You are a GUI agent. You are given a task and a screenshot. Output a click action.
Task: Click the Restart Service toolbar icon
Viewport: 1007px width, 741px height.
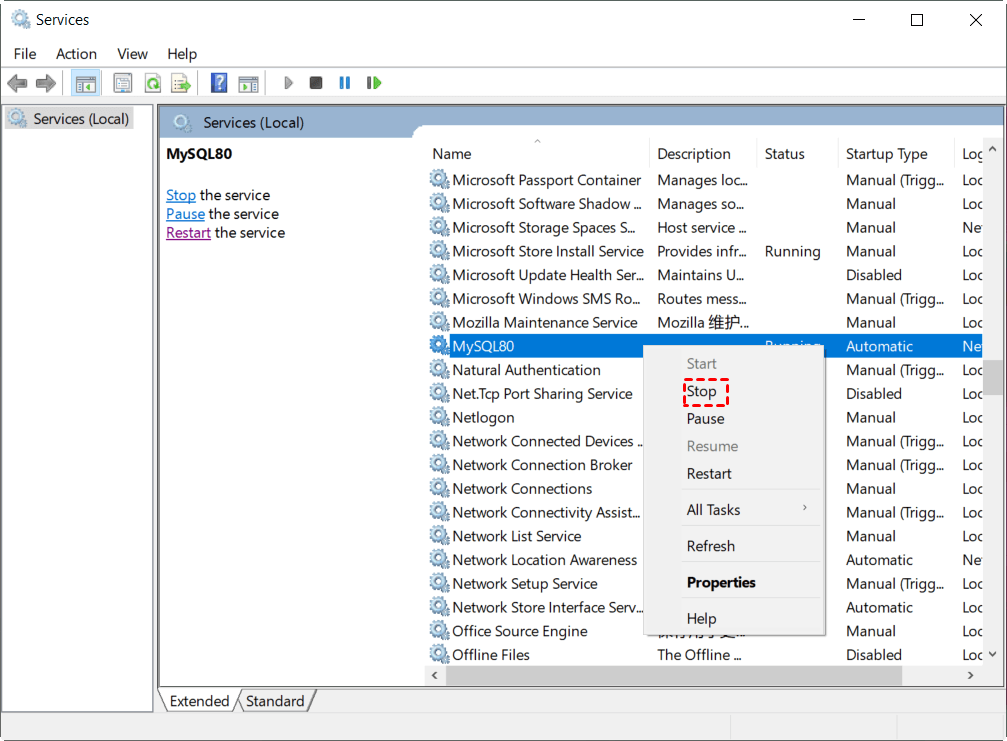(x=374, y=83)
